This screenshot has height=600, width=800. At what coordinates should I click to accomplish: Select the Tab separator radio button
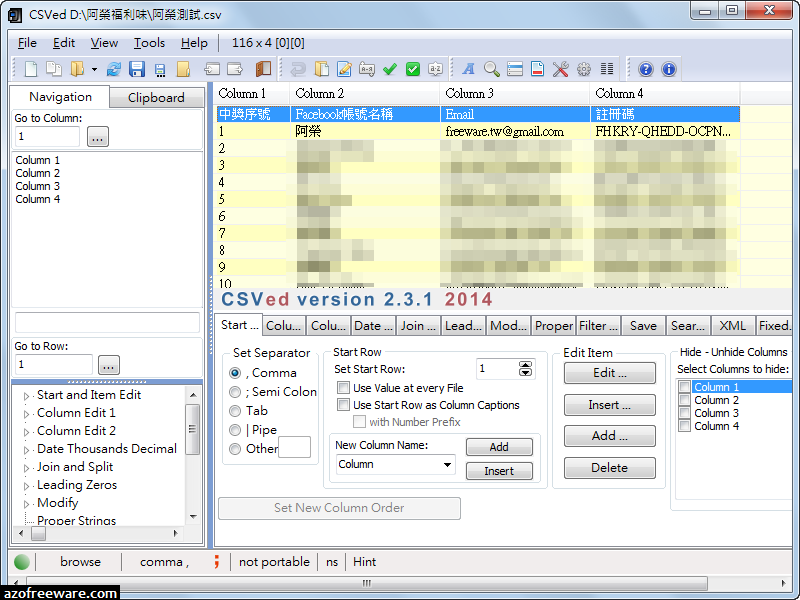tap(235, 411)
